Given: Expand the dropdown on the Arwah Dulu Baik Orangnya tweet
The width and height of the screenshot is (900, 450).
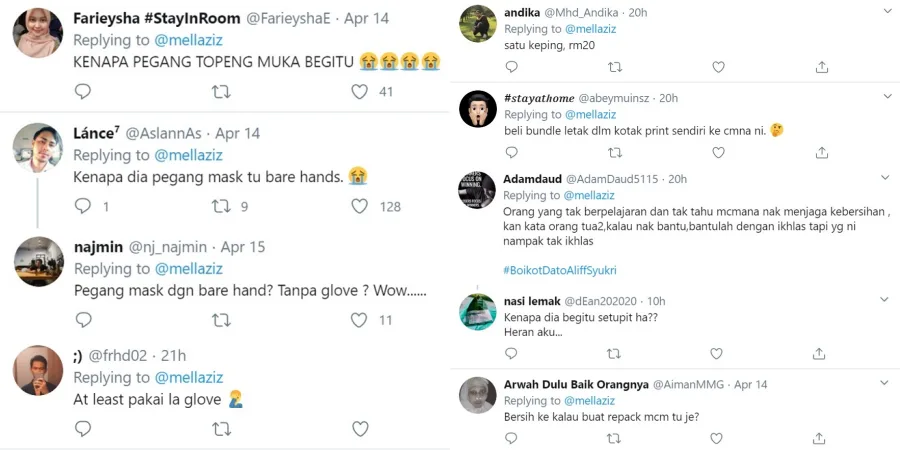Looking at the screenshot, I should (x=887, y=383).
